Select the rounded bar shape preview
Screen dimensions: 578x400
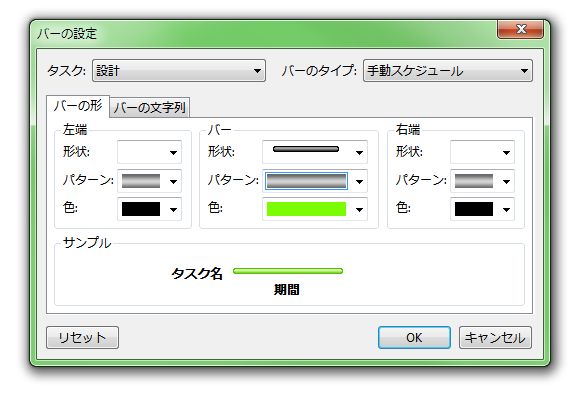coord(306,149)
